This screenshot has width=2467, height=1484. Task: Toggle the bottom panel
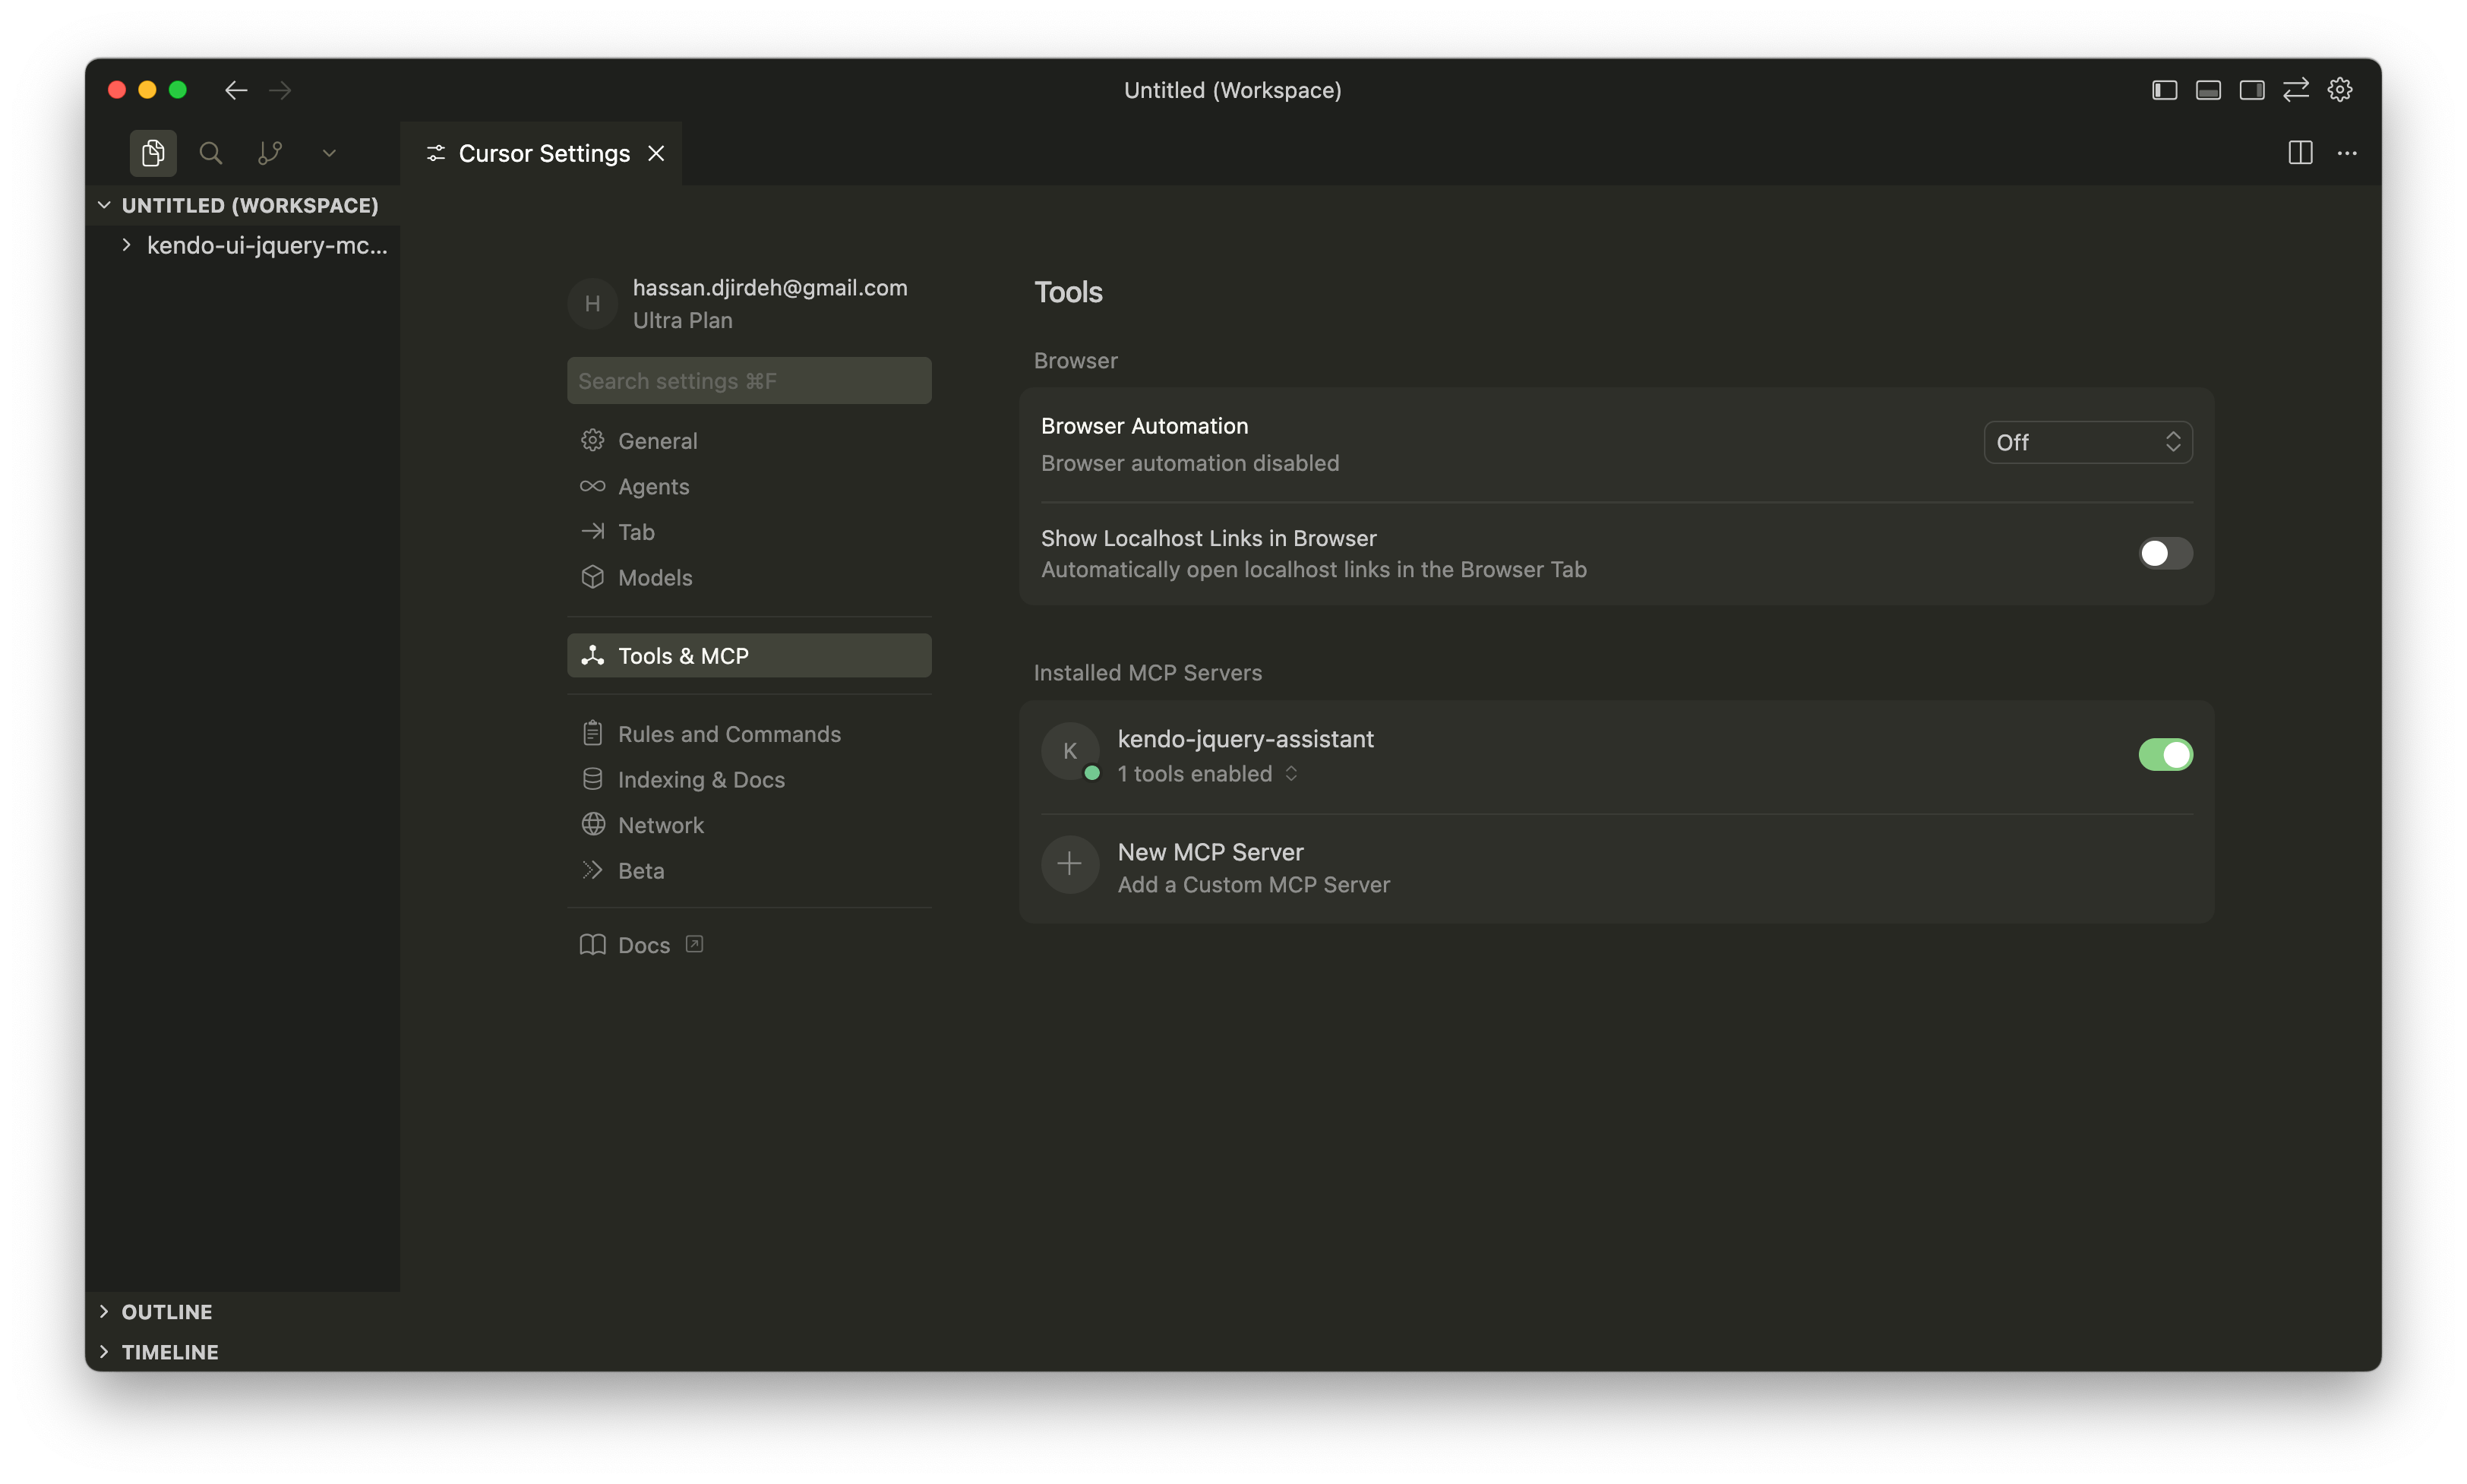click(x=2208, y=90)
